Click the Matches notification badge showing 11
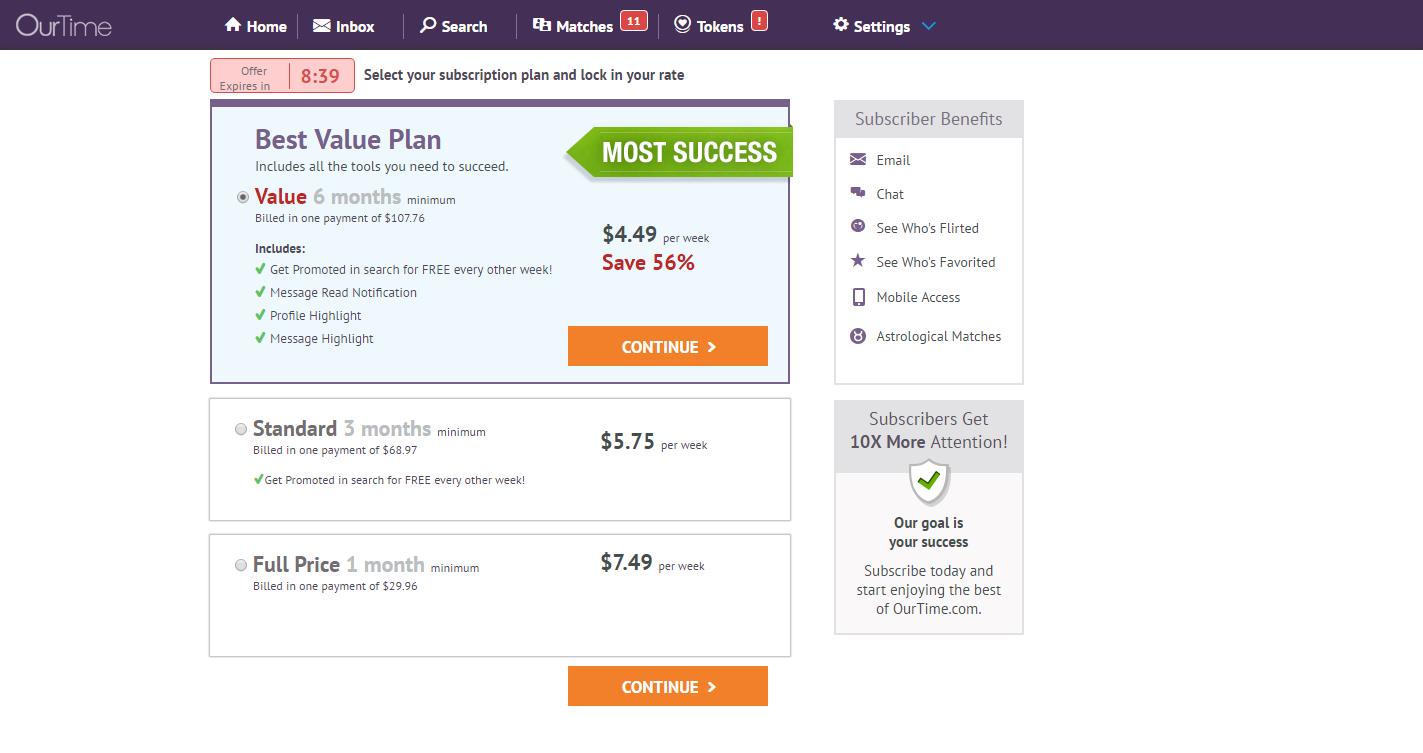Image resolution: width=1423 pixels, height=753 pixels. click(x=633, y=20)
